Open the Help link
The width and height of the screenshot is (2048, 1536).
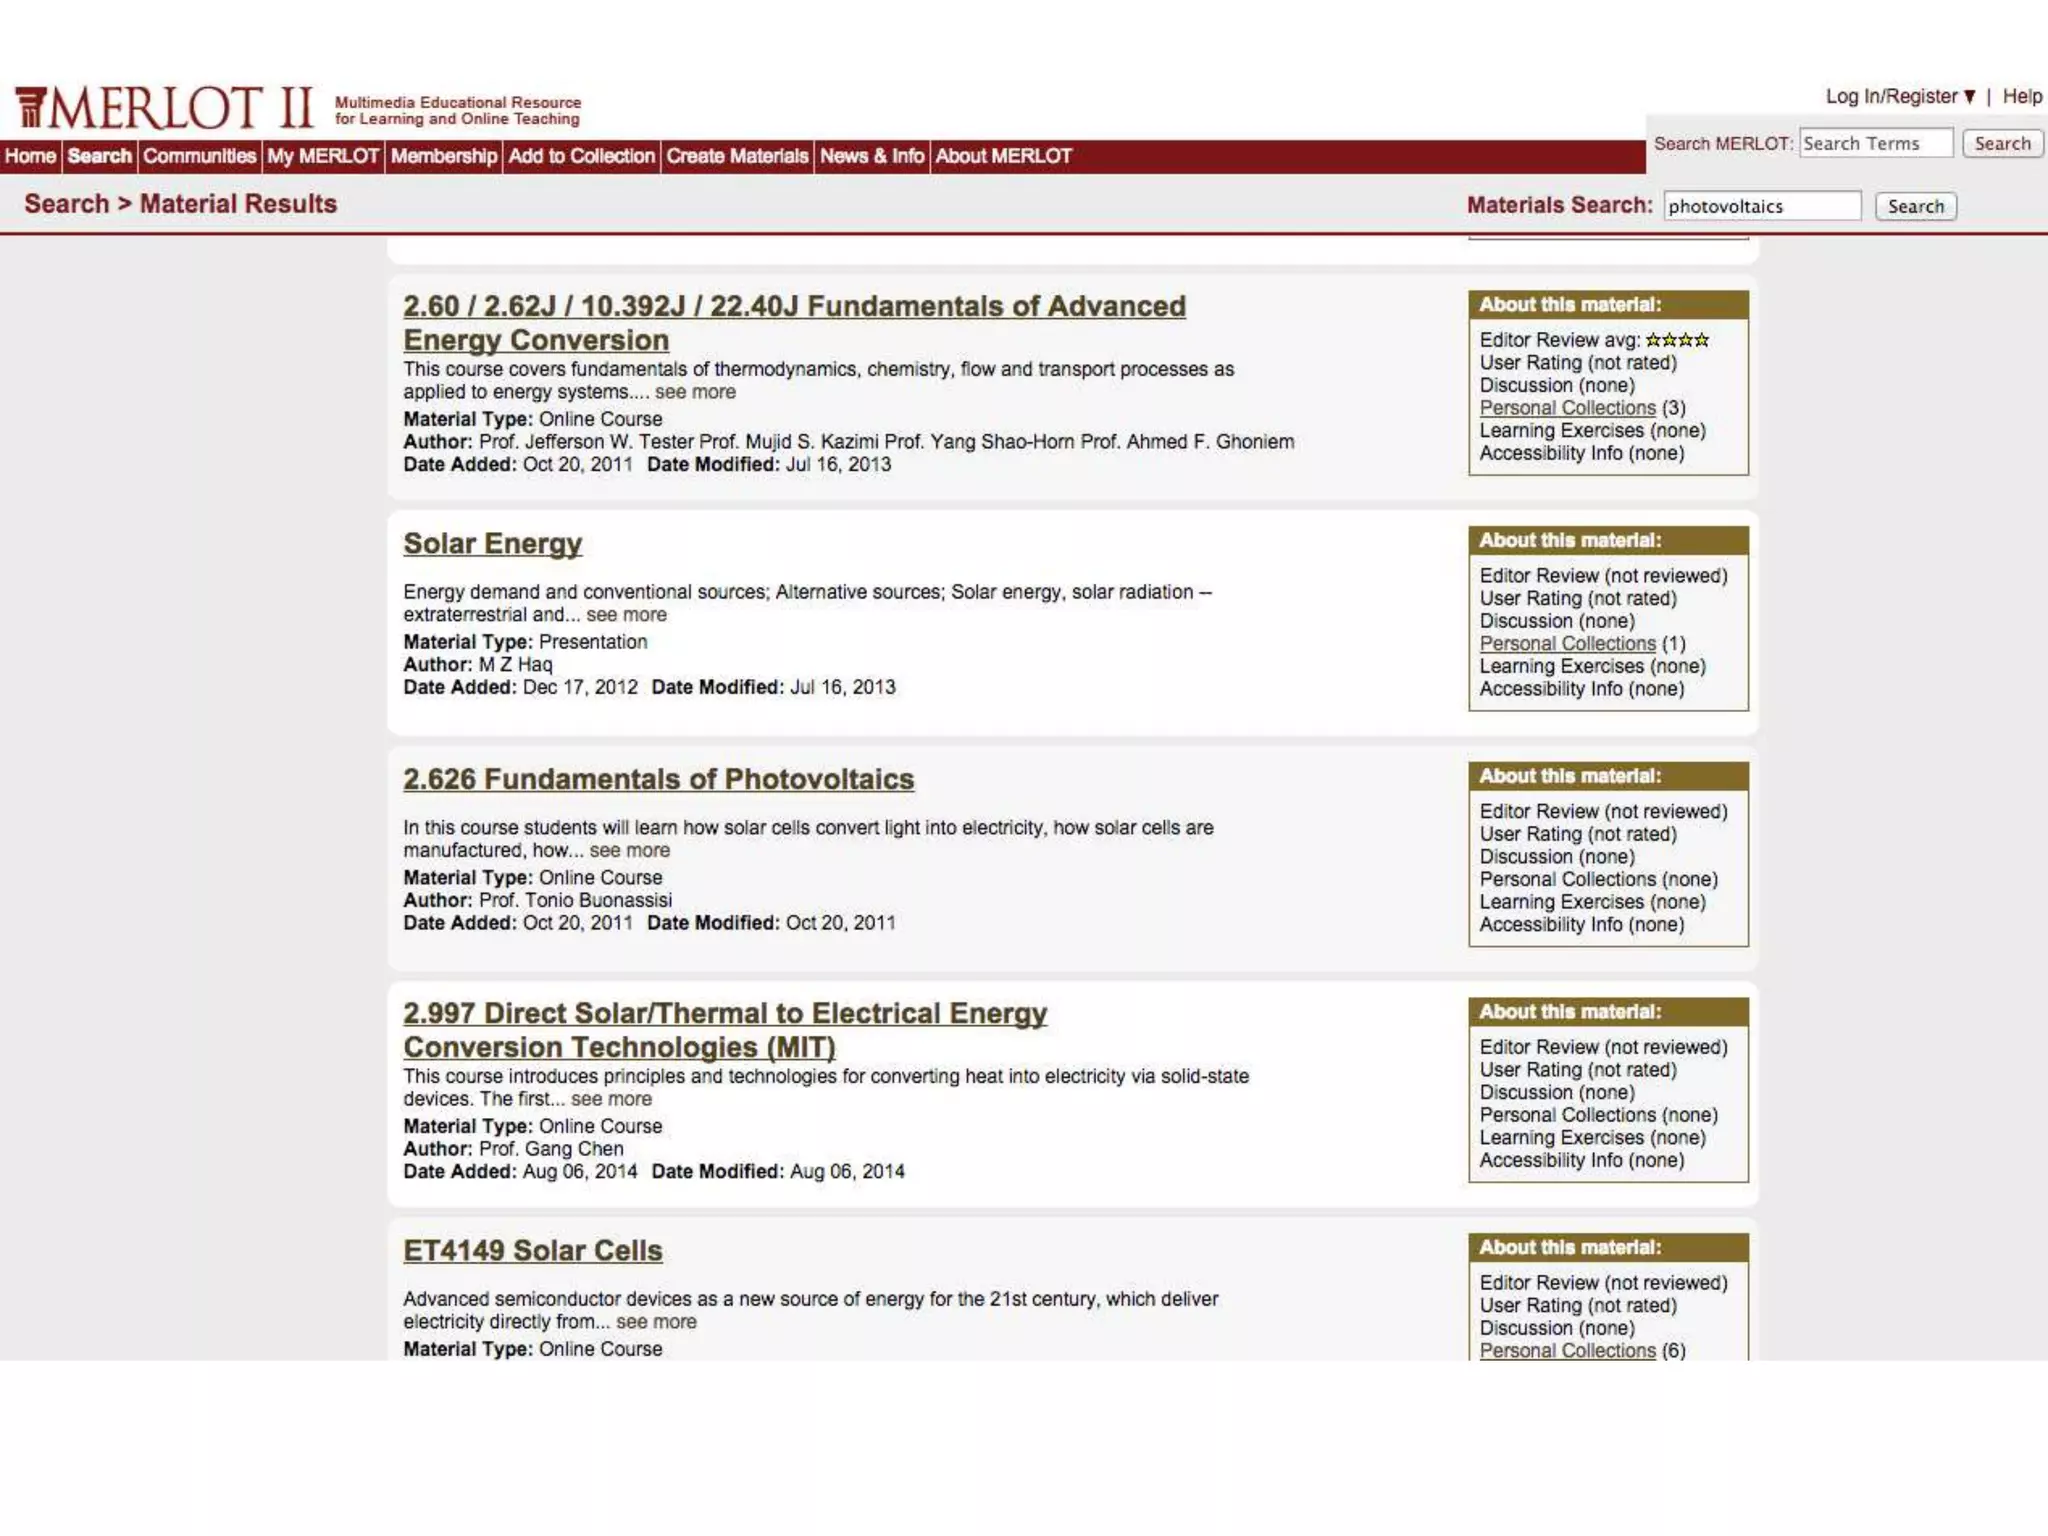tap(2021, 97)
